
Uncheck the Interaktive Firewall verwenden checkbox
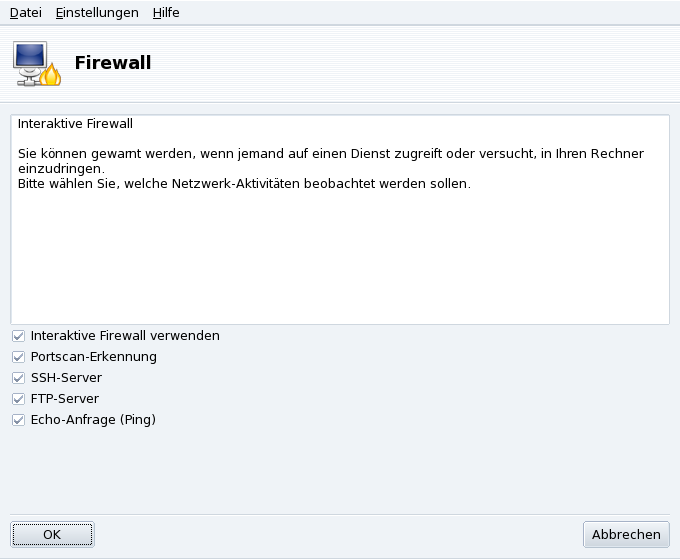[18, 336]
